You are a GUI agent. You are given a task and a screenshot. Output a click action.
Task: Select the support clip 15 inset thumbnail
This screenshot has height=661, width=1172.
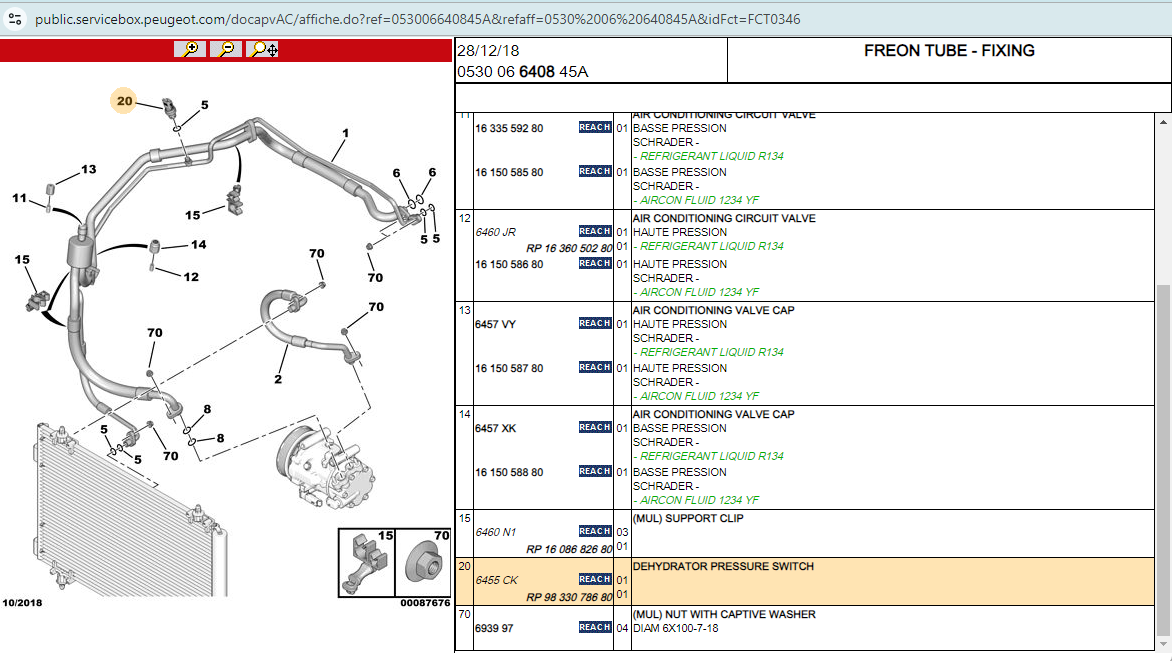pyautogui.click(x=367, y=562)
